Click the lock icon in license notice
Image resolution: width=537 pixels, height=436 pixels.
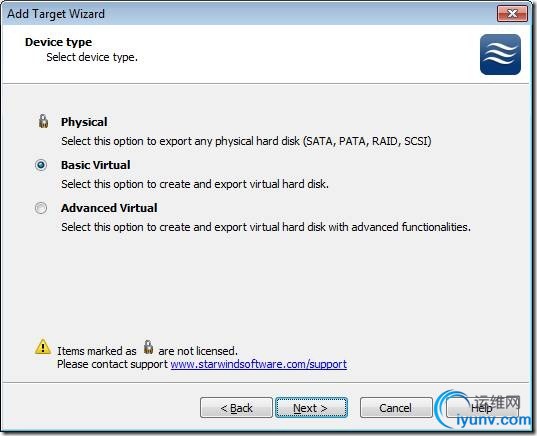click(148, 347)
